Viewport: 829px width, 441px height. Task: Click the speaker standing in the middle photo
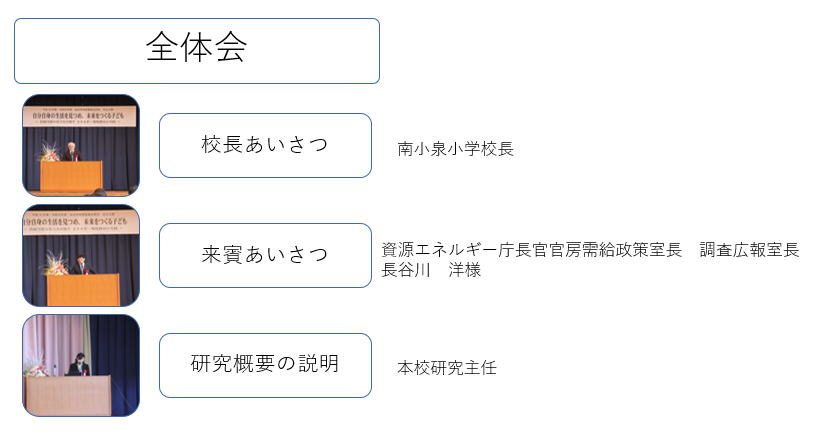pyautogui.click(x=81, y=265)
